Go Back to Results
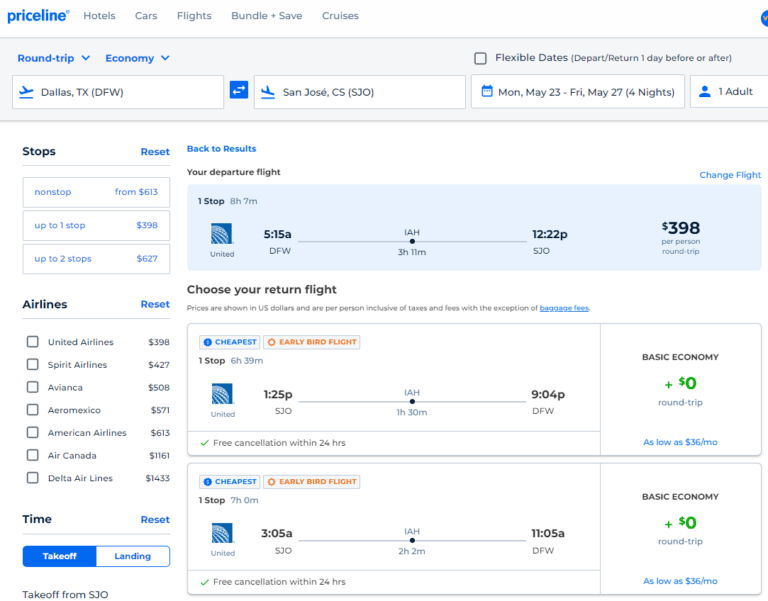This screenshot has height=601, width=768. tap(221, 149)
